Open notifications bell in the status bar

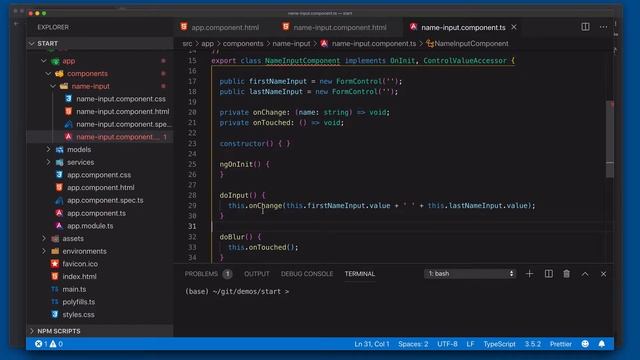point(602,344)
